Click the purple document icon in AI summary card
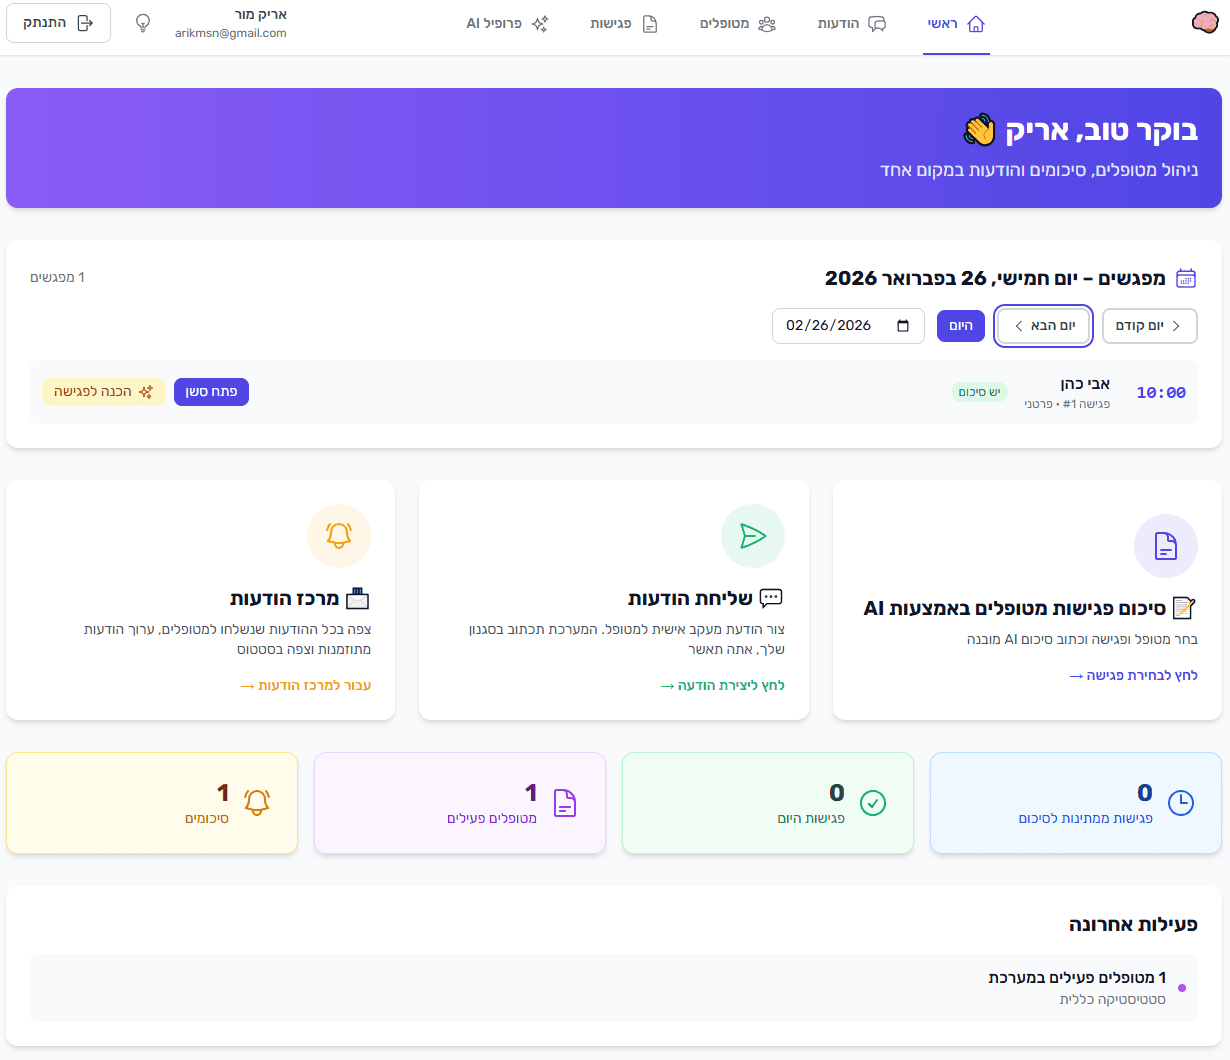This screenshot has width=1230, height=1060. (x=1165, y=546)
